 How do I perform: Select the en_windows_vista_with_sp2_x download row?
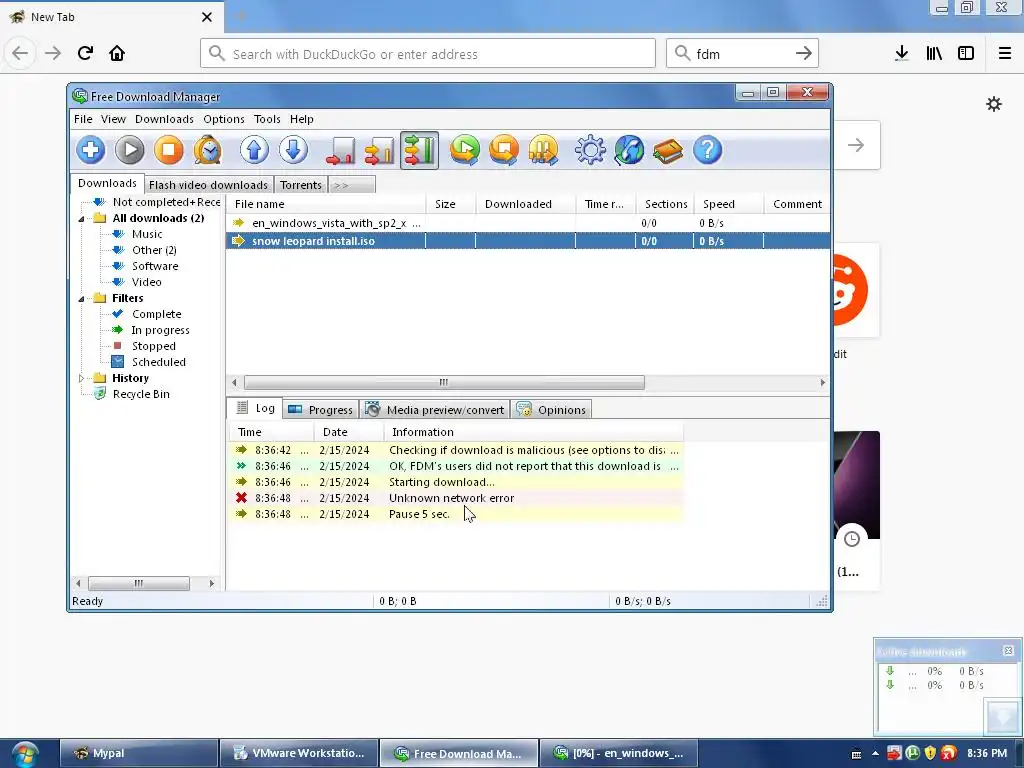click(528, 223)
